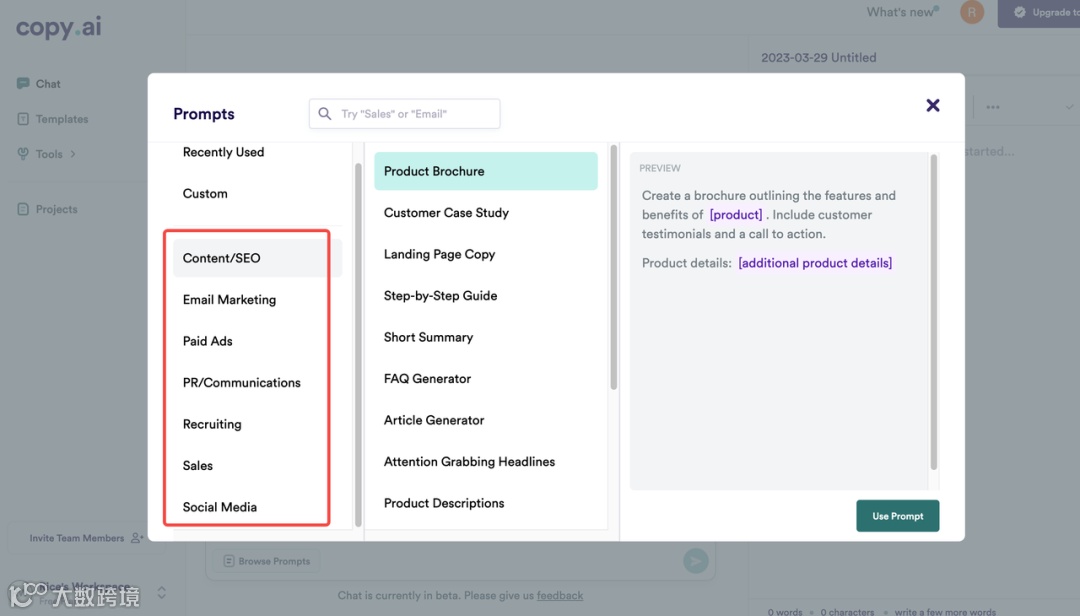Open Custom prompts category

pyautogui.click(x=205, y=194)
